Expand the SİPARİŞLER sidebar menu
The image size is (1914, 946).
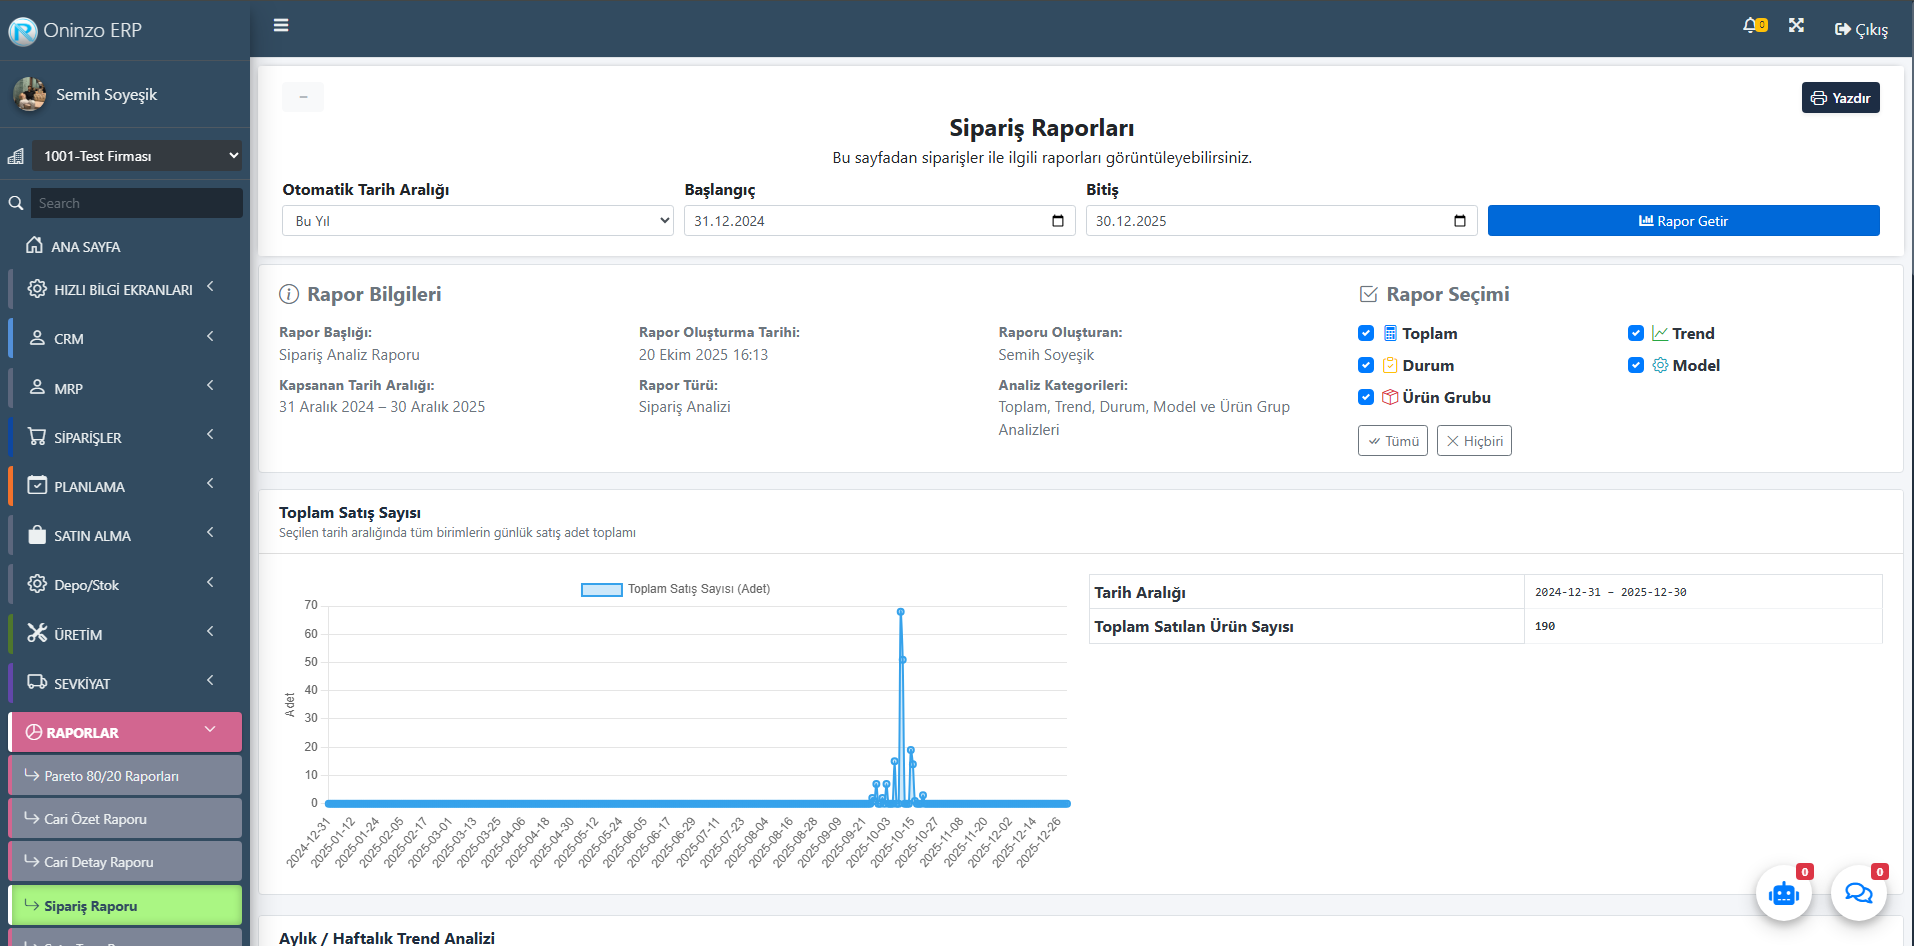point(125,437)
